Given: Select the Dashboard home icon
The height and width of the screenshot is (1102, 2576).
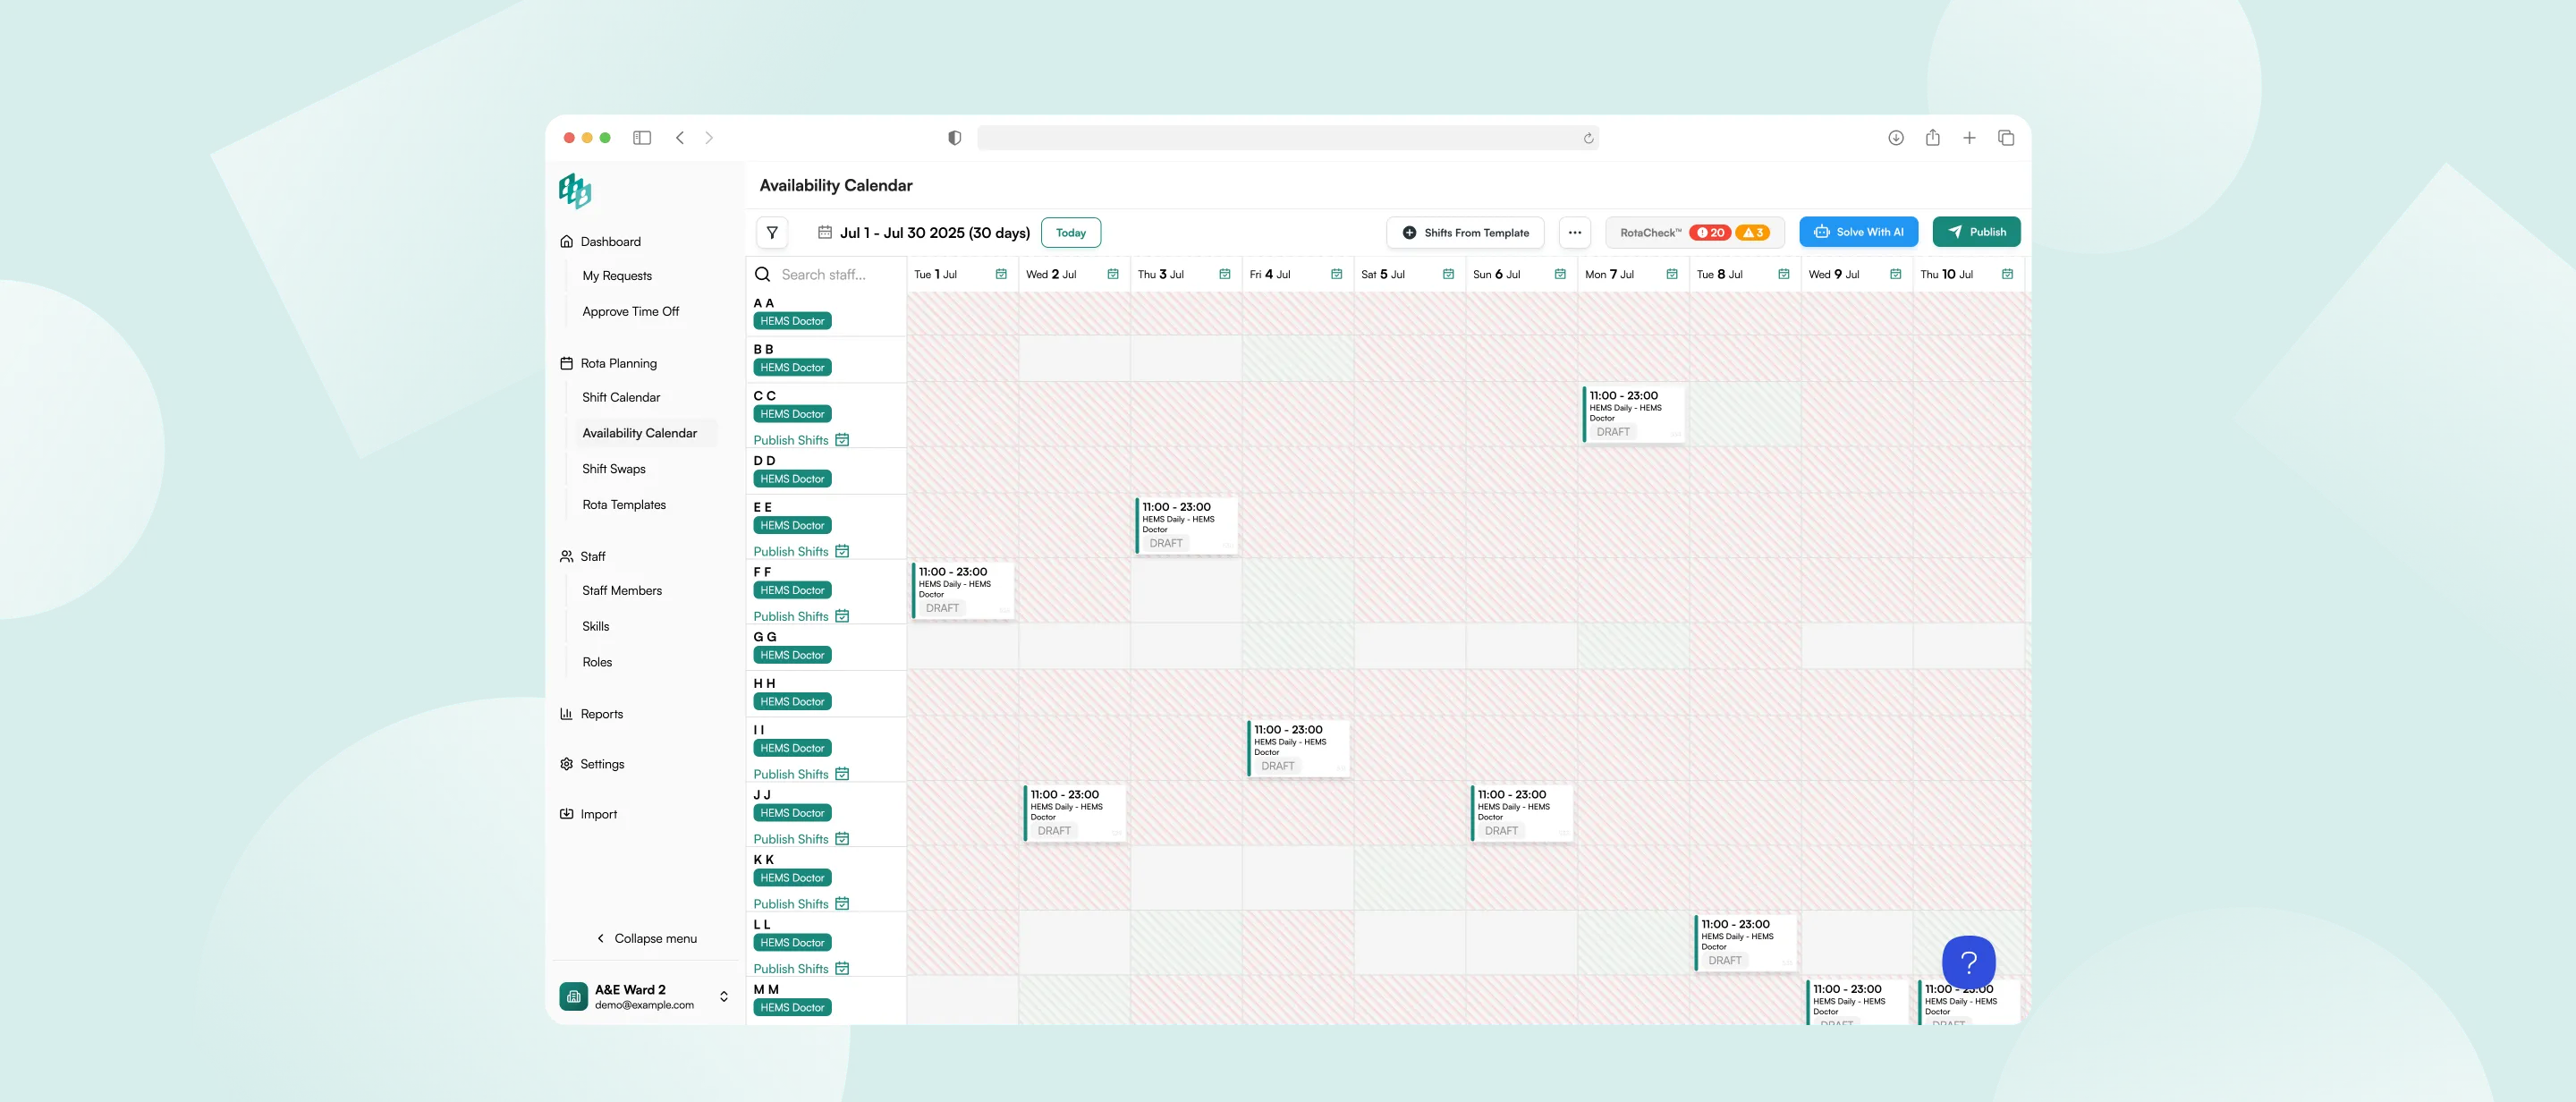Looking at the screenshot, I should click(x=566, y=241).
